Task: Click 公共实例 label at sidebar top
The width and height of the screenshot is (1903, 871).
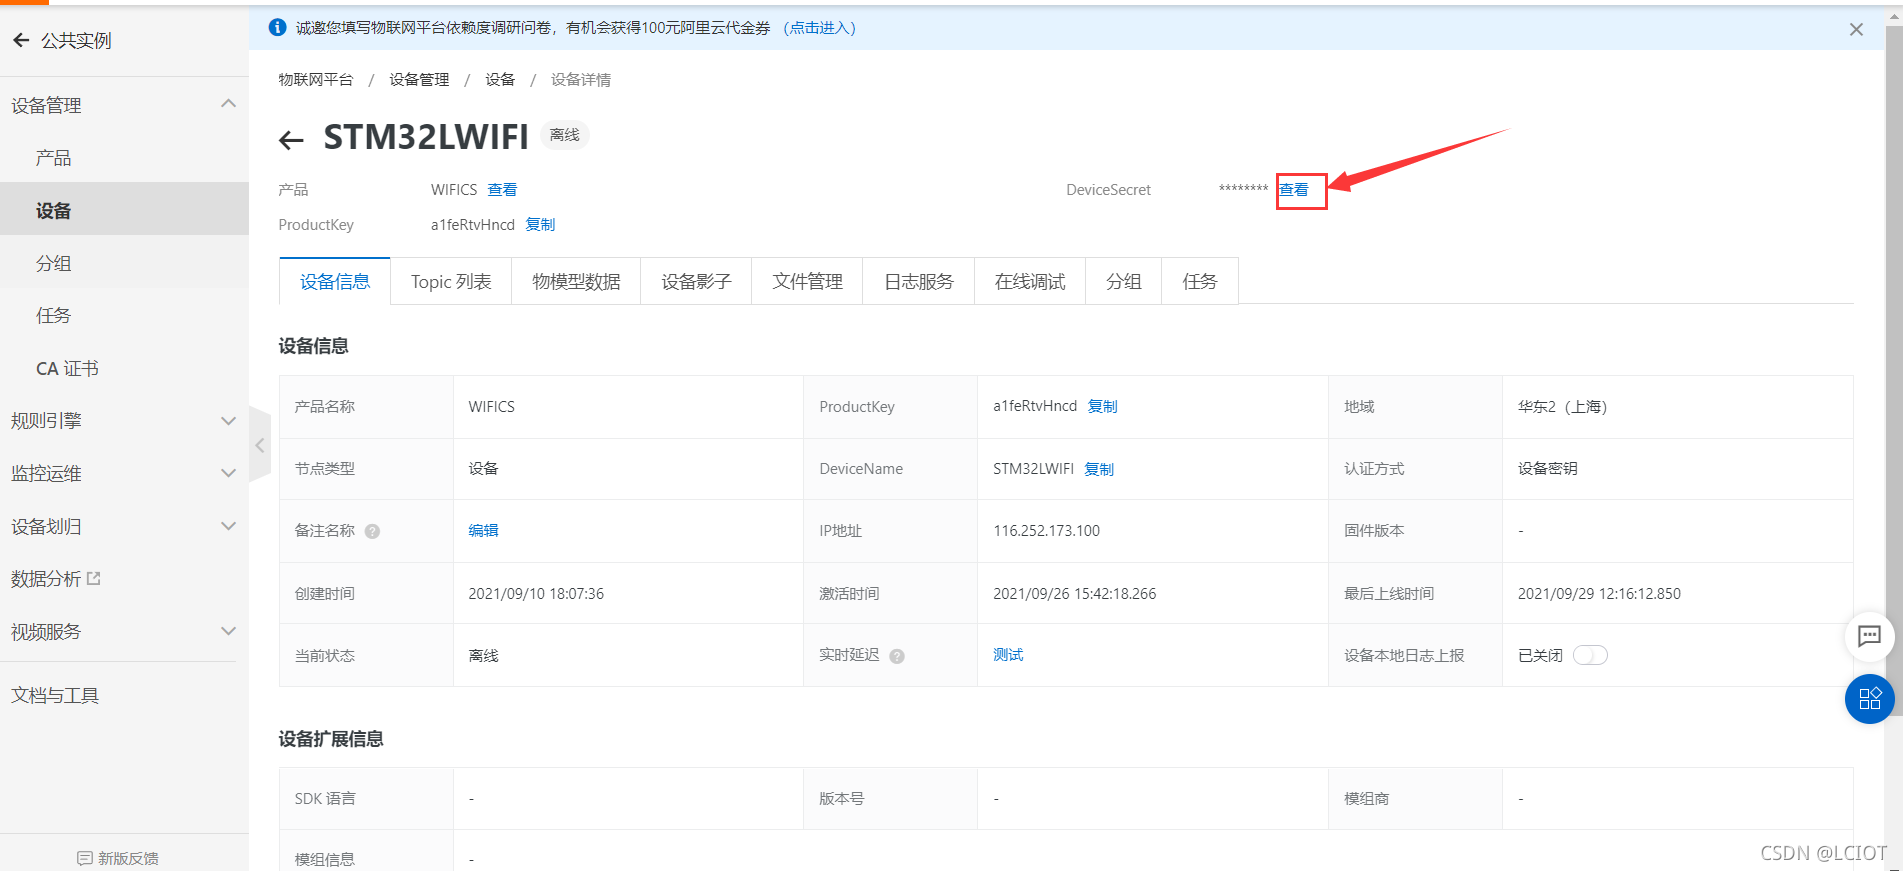Action: pos(76,40)
